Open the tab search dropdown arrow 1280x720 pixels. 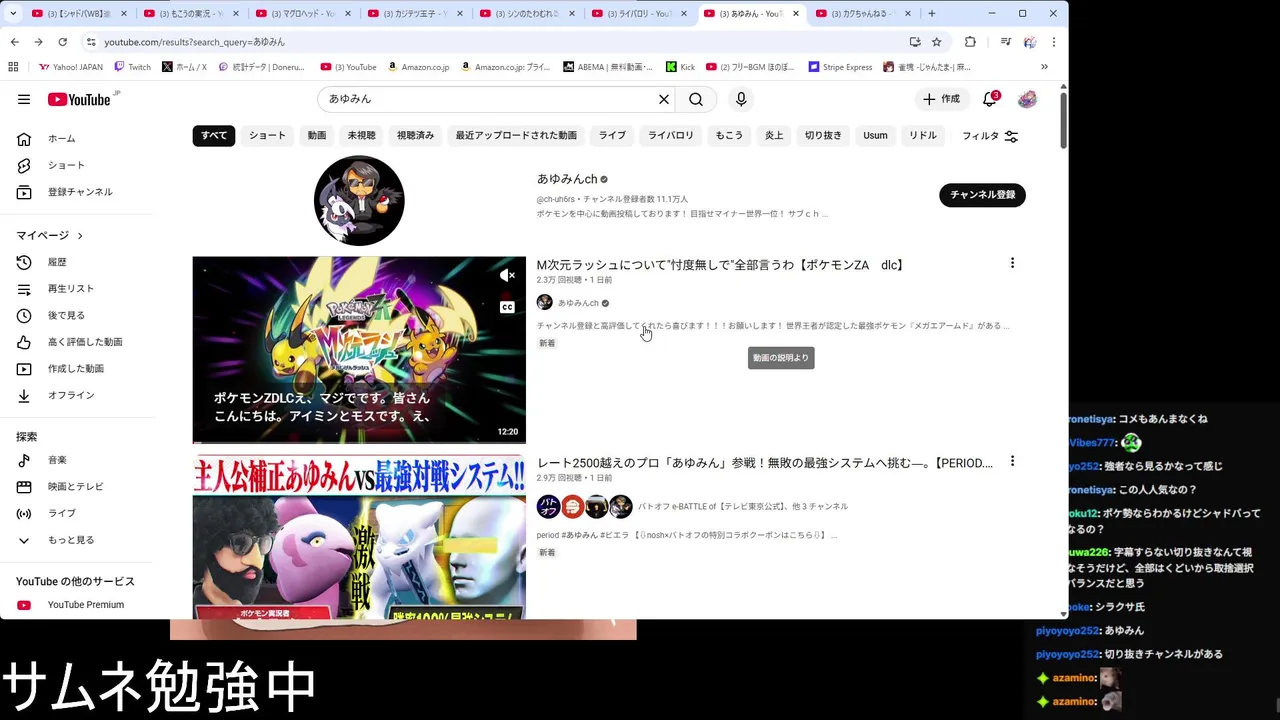(x=13, y=14)
